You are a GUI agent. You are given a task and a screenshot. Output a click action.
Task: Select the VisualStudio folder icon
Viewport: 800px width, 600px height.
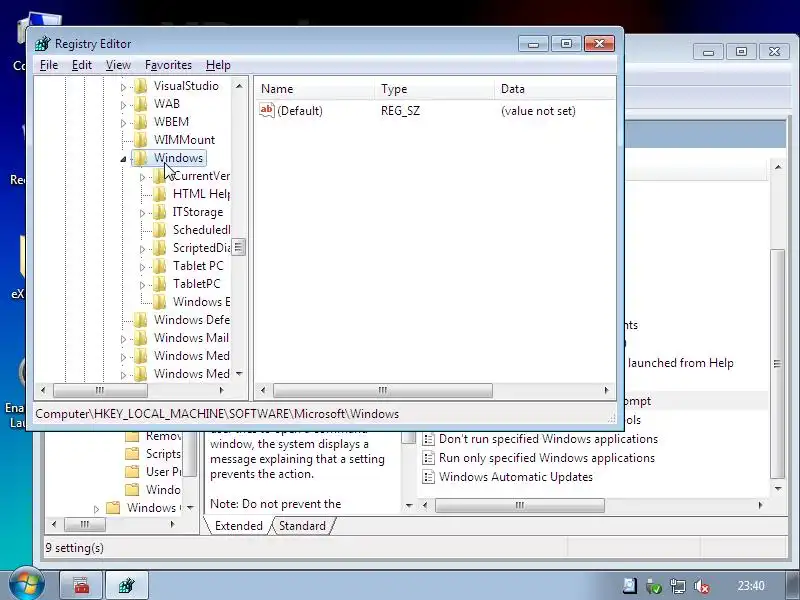point(141,86)
